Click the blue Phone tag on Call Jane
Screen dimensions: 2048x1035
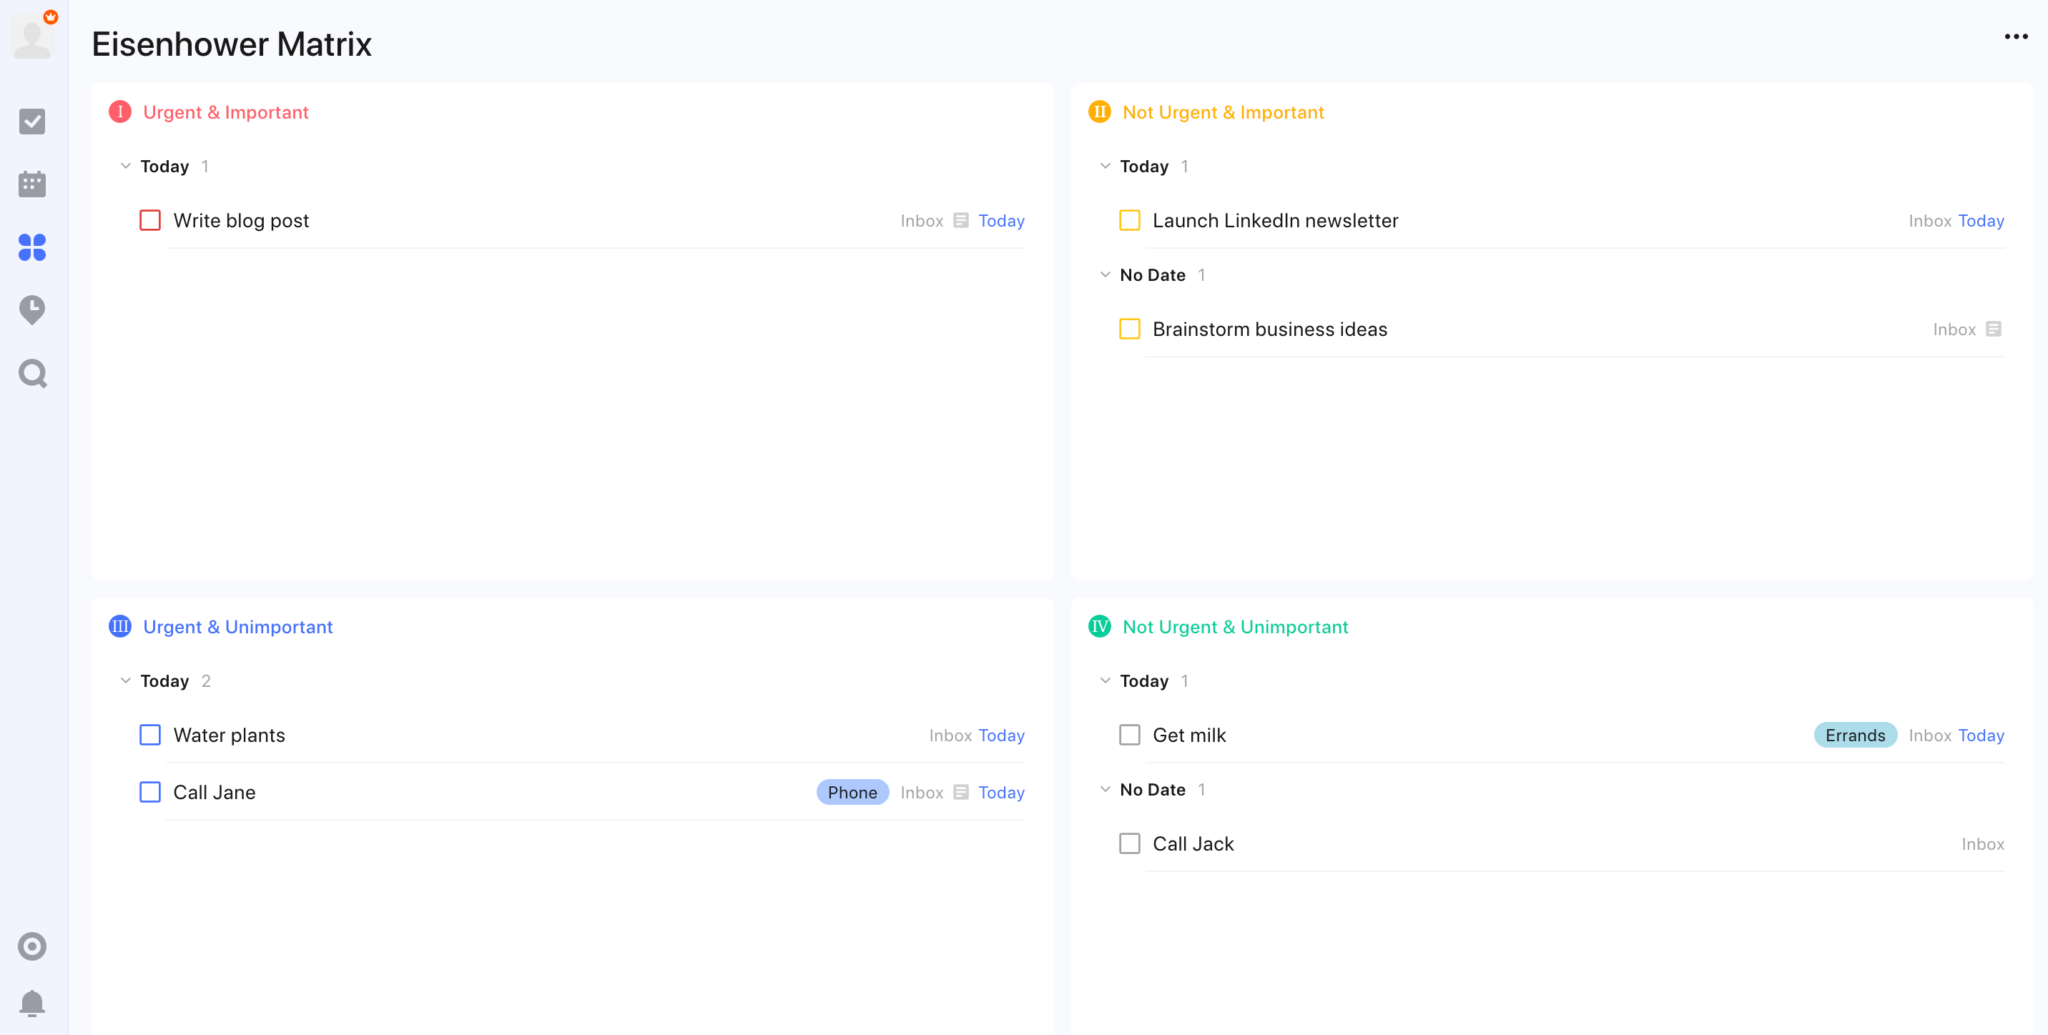(852, 791)
